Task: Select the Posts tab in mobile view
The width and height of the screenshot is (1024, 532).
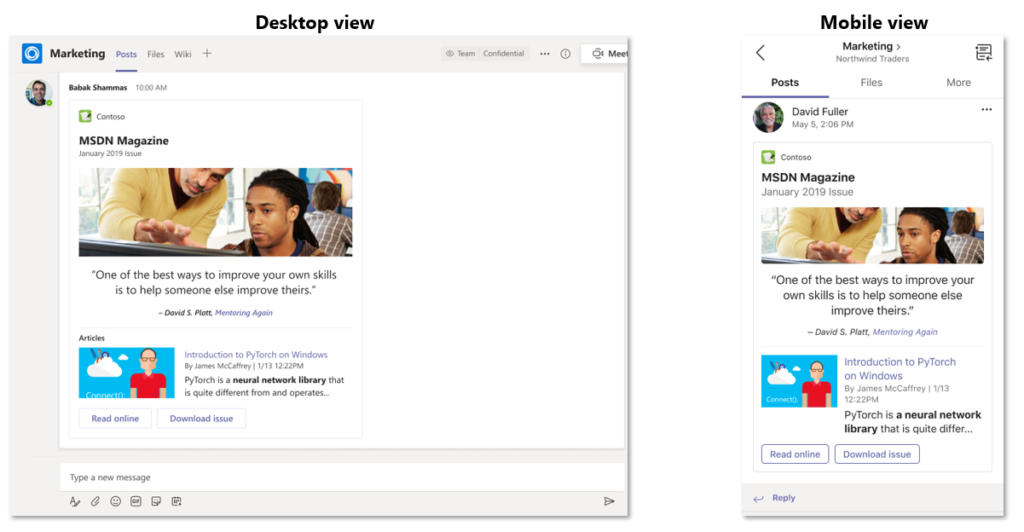Action: coord(785,82)
